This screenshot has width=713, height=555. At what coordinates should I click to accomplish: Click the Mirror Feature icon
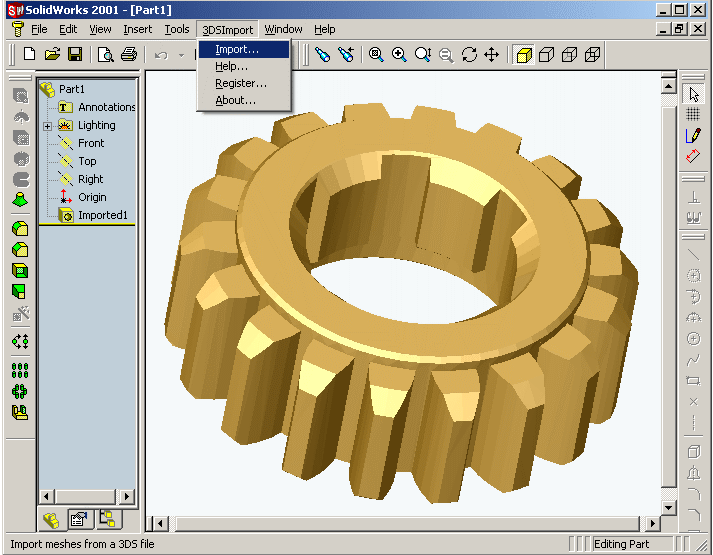20,412
